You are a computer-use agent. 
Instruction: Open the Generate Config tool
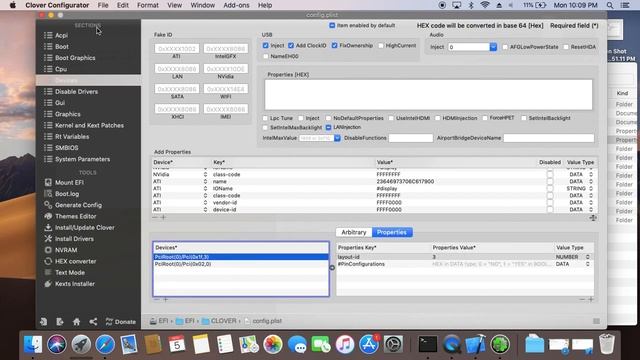78,205
